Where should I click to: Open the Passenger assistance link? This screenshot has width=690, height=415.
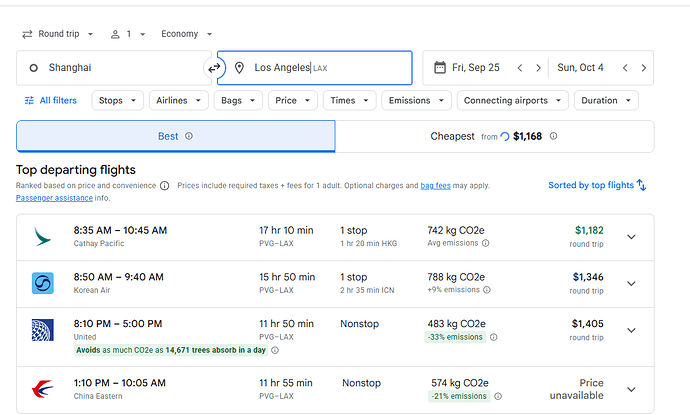54,198
